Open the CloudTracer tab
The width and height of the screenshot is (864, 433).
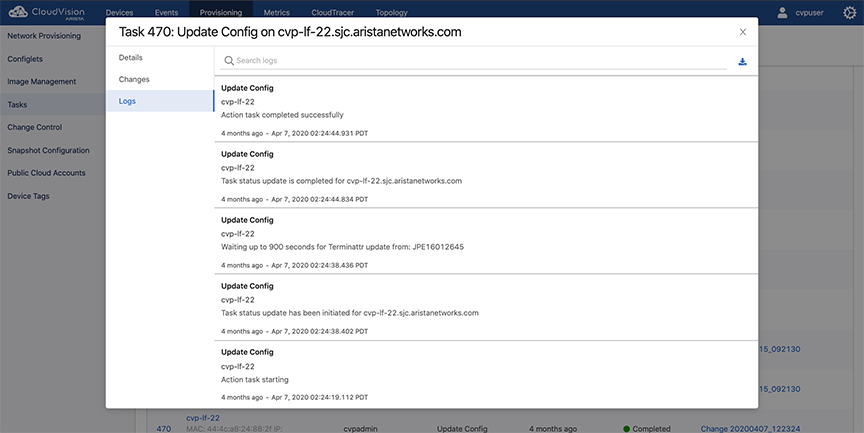click(332, 12)
